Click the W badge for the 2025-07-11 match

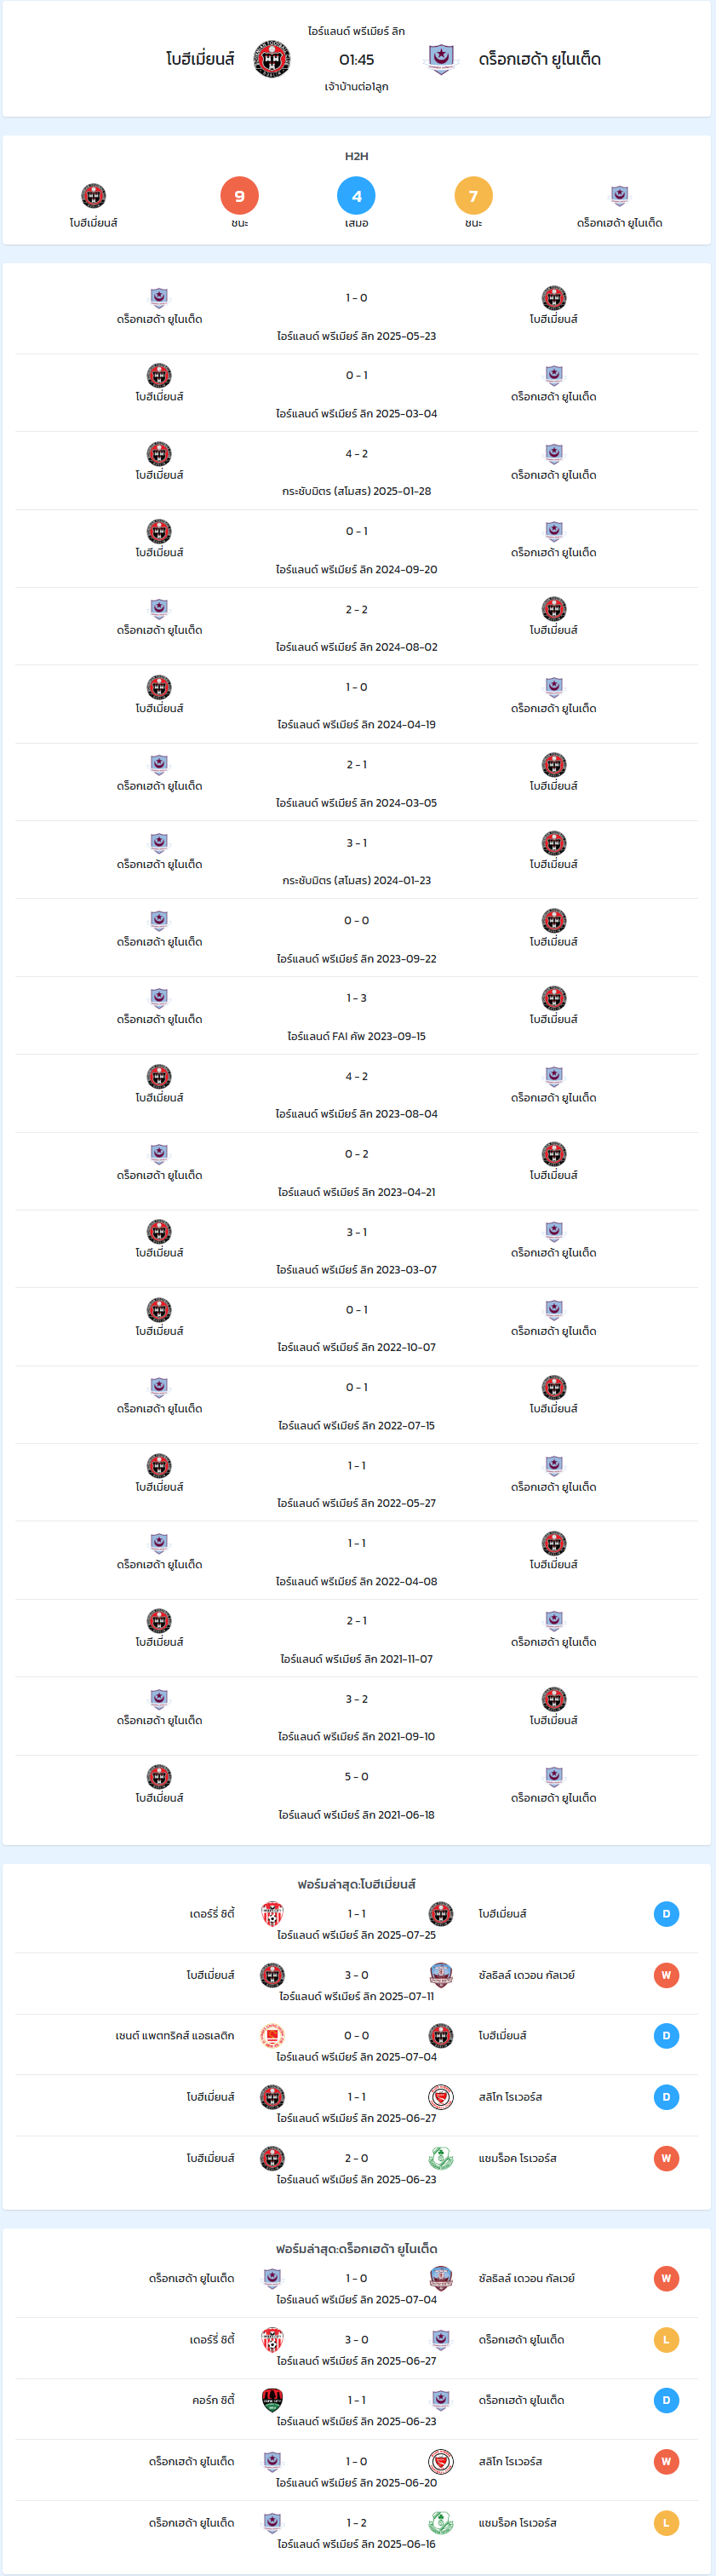tap(666, 1975)
